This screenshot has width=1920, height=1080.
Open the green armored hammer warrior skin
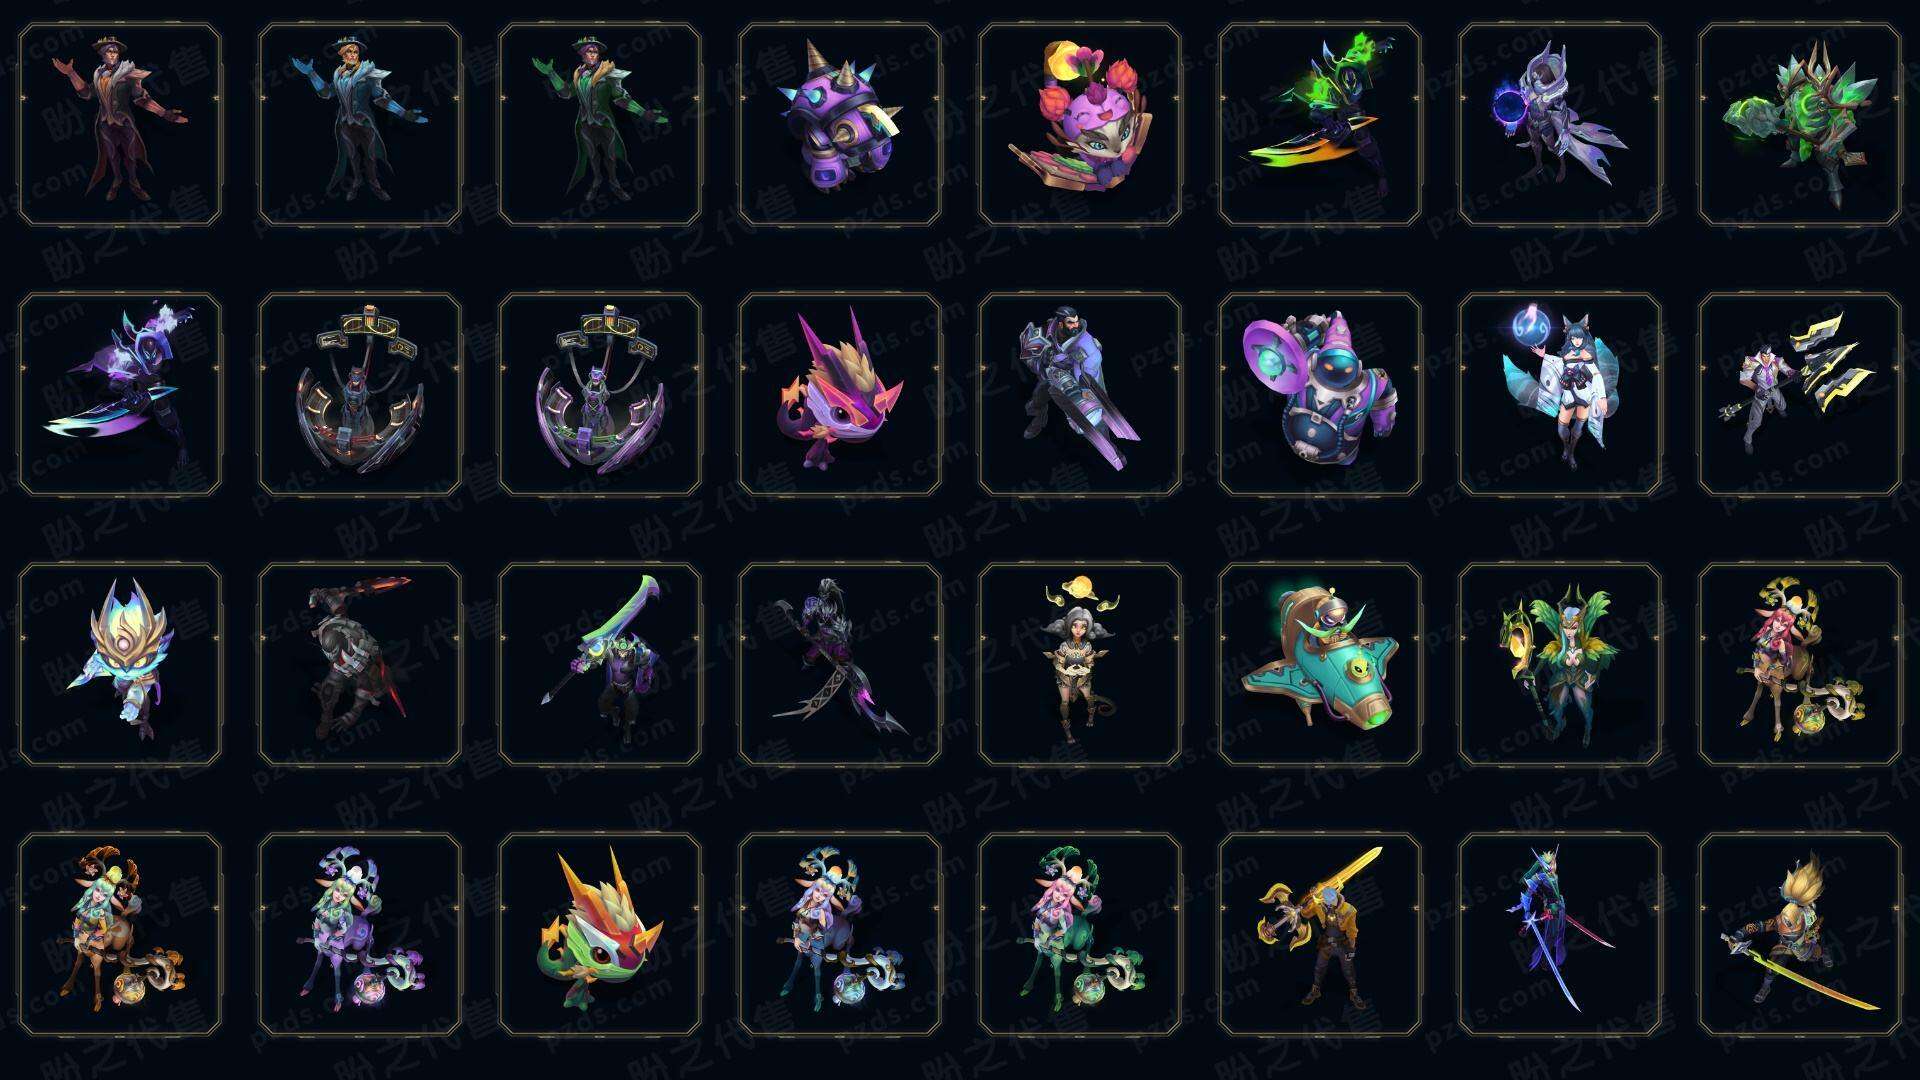(1800, 124)
